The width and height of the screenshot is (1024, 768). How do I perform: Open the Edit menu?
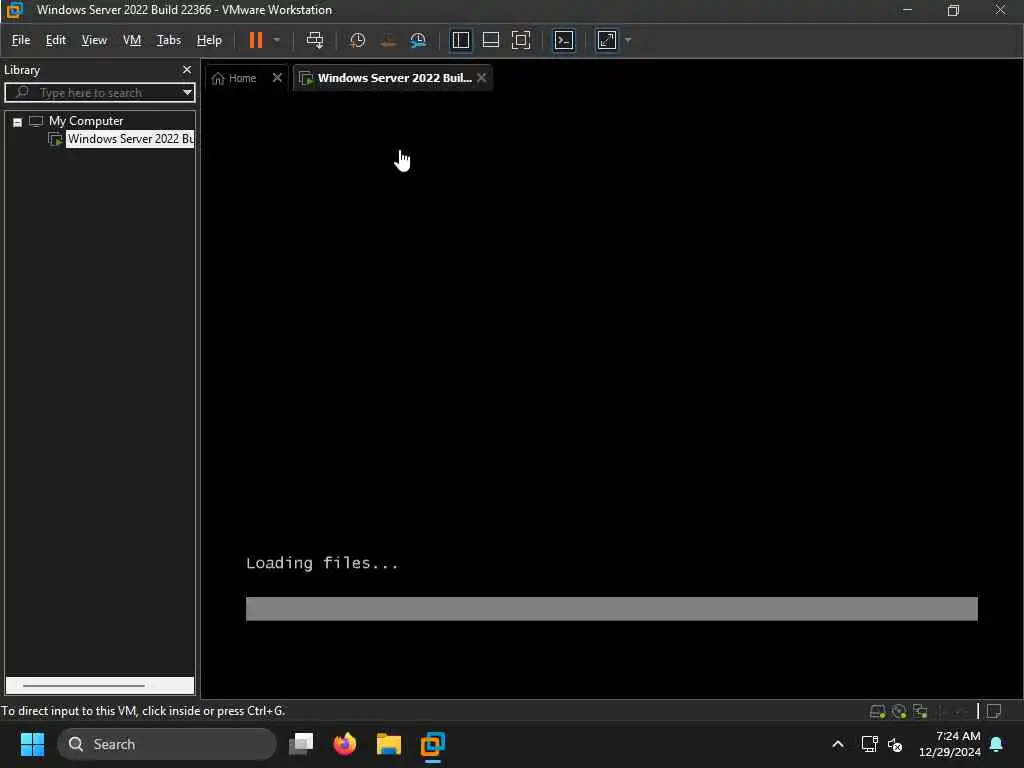56,40
